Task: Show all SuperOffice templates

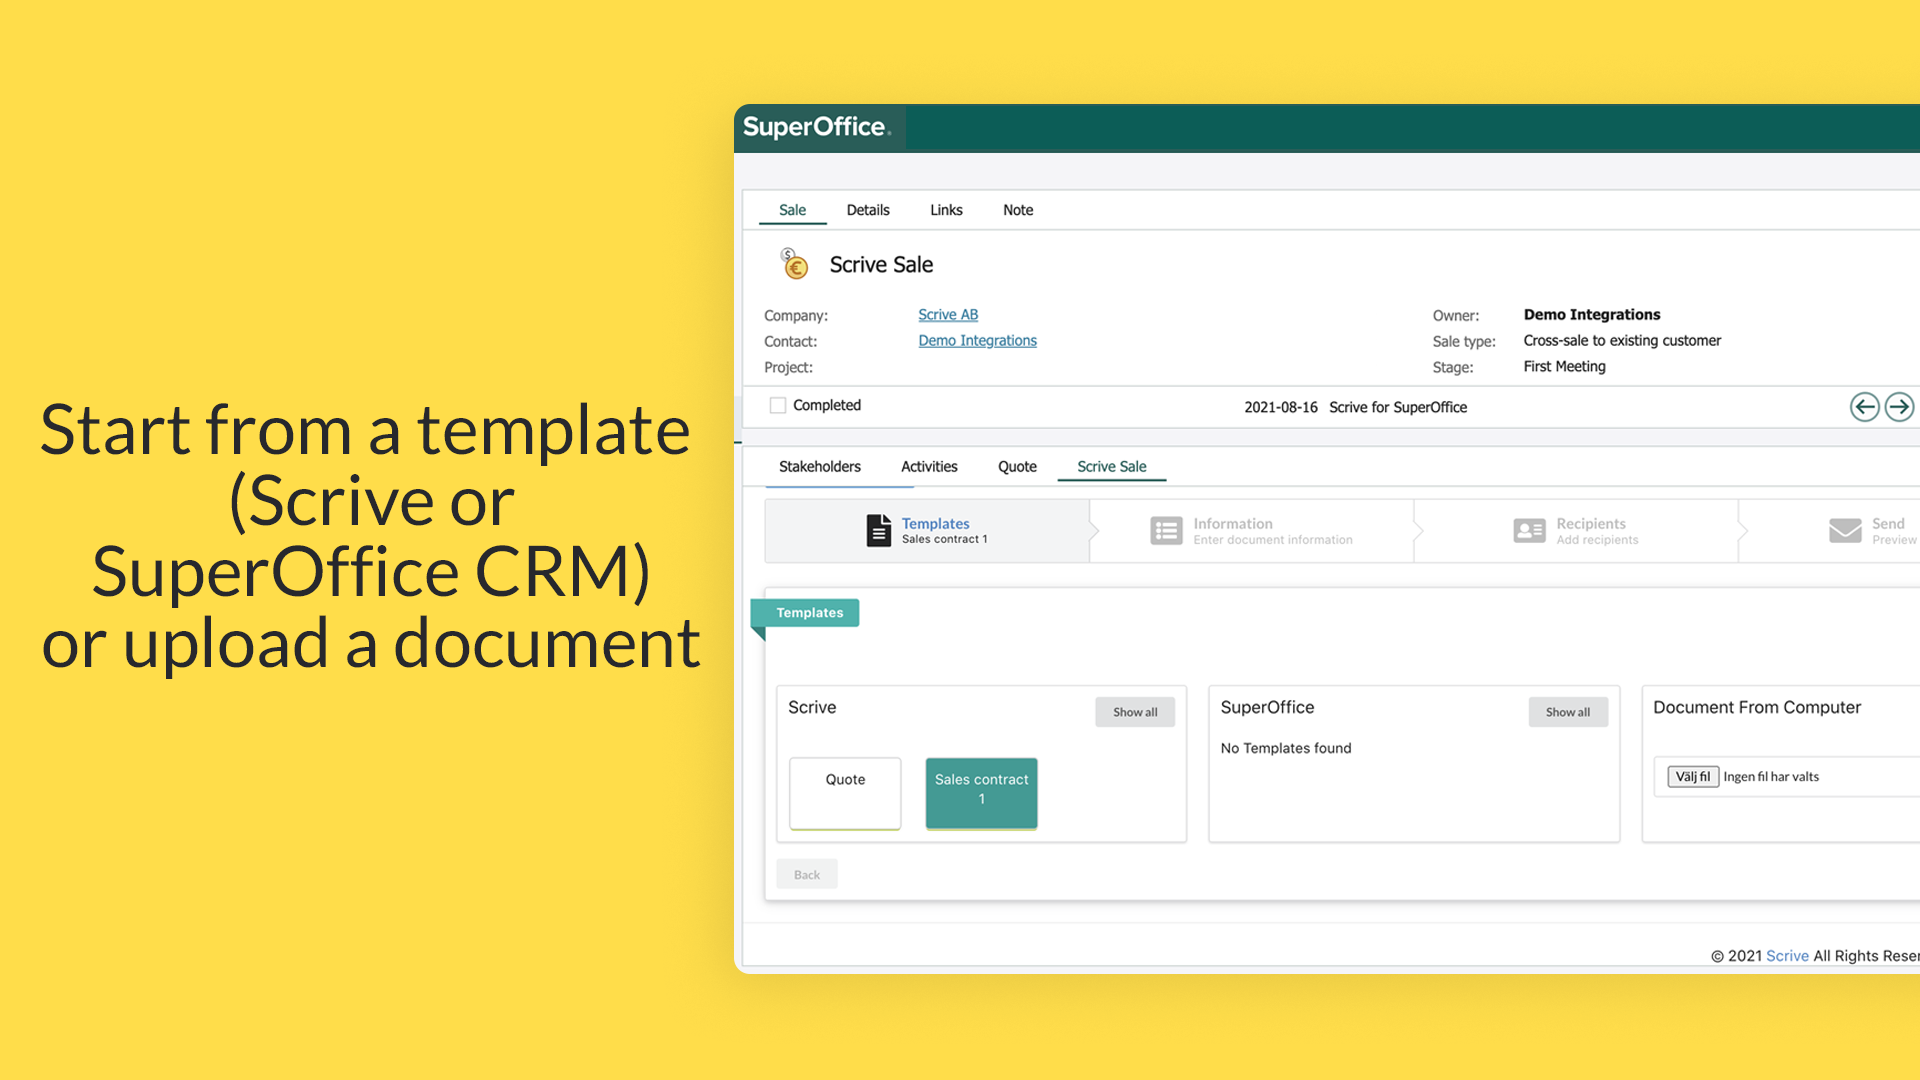Action: pyautogui.click(x=1568, y=712)
